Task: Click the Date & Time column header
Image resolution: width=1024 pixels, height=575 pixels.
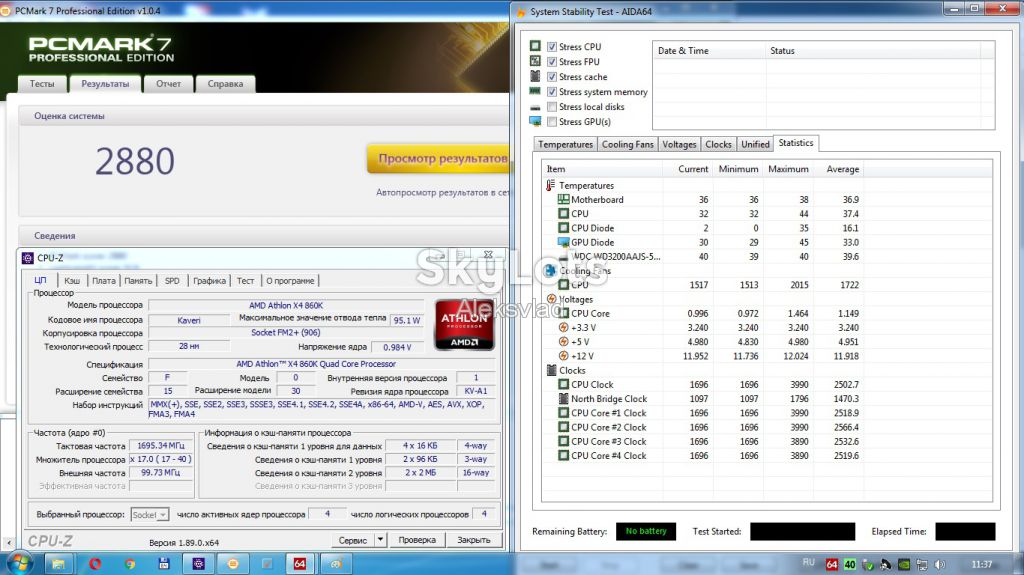Action: tap(709, 50)
